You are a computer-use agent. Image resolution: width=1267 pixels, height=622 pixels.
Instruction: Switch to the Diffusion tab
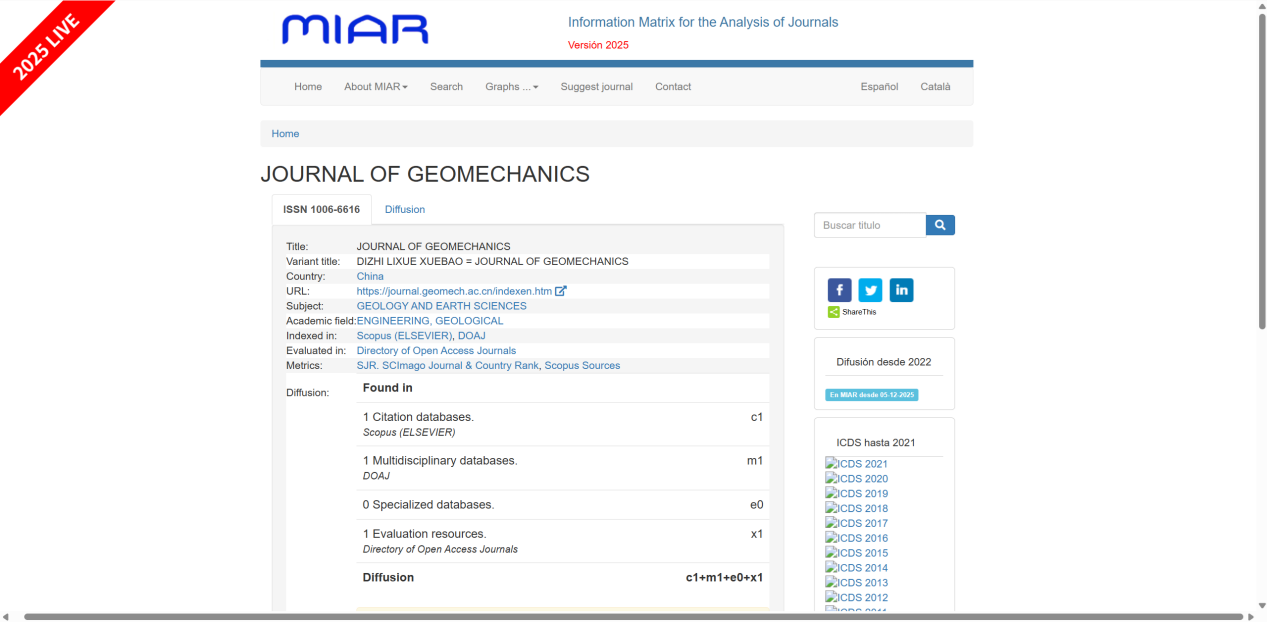coord(405,210)
